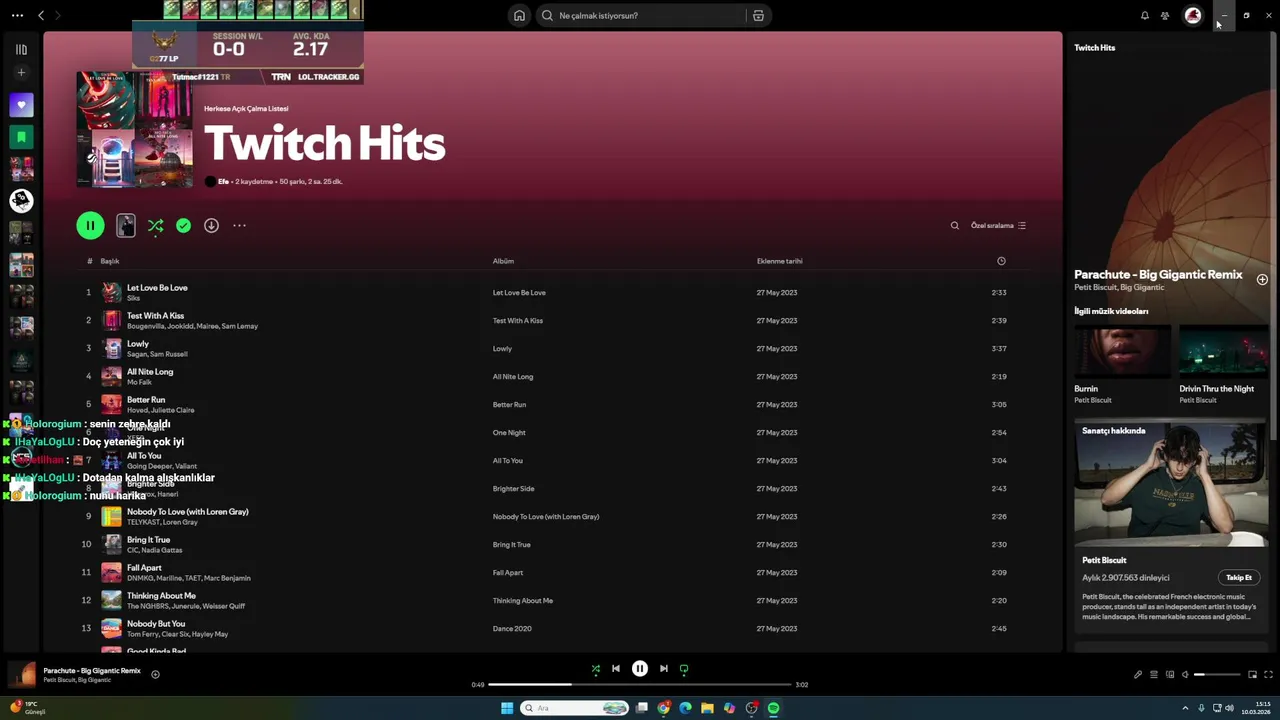Open the 'Özel sıralama' sort dropdown
The image size is (1280, 720).
(998, 226)
